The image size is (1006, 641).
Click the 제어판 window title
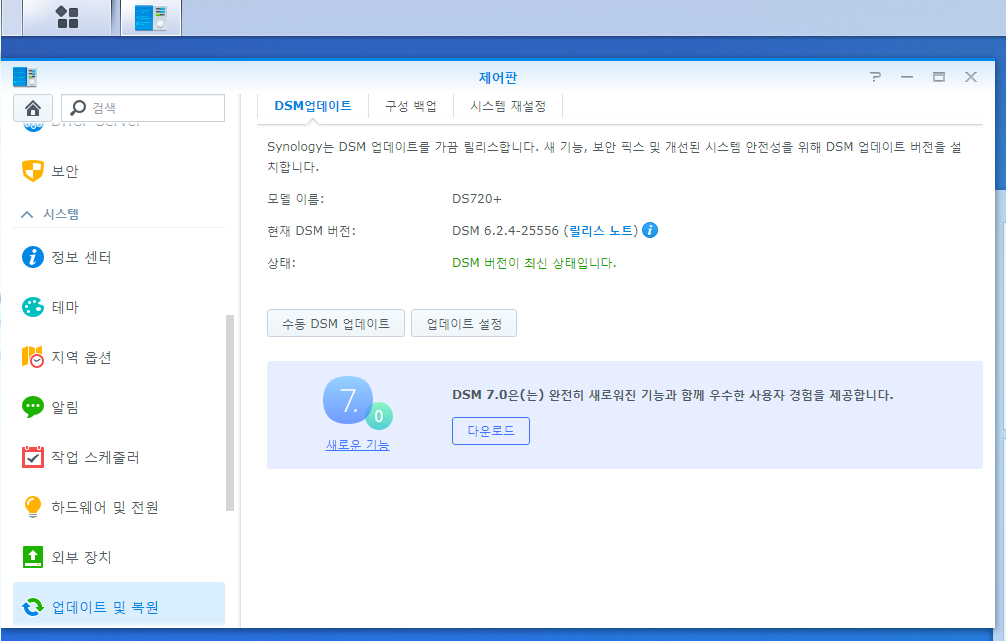(x=498, y=78)
